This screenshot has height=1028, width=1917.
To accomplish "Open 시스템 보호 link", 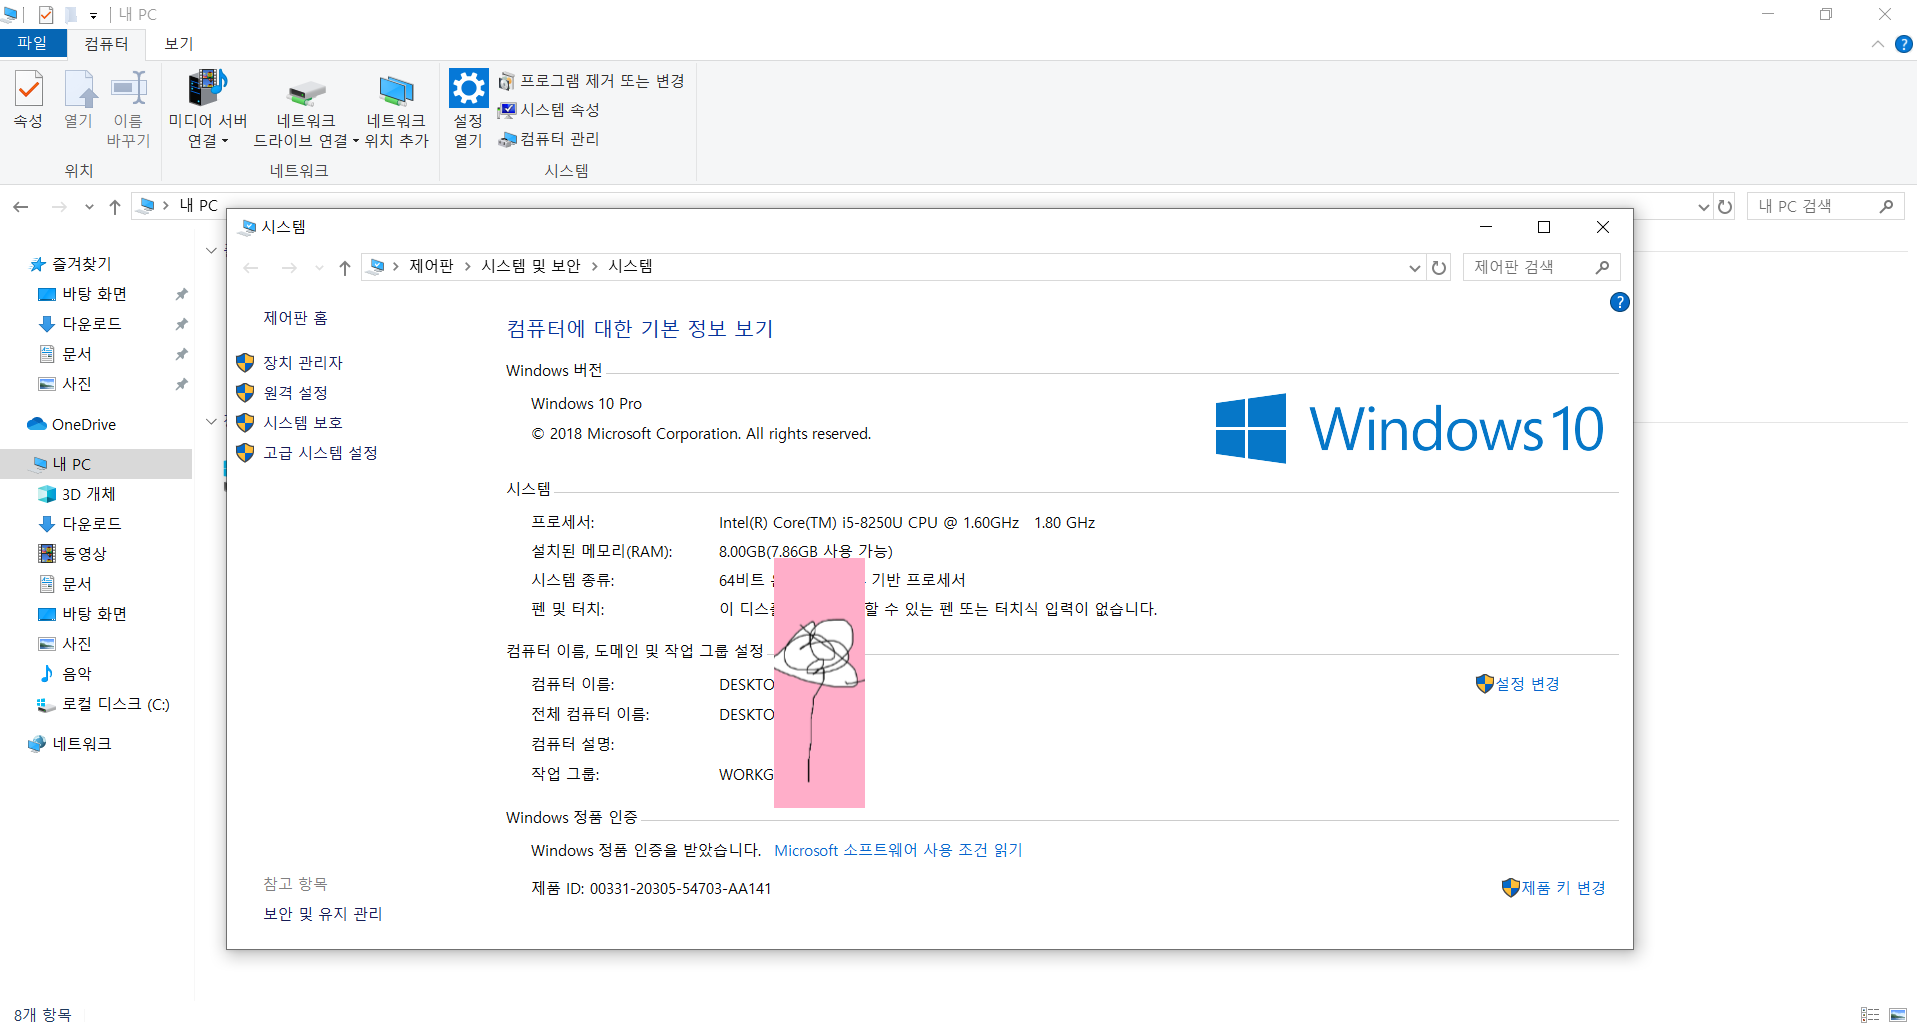I will 303,423.
